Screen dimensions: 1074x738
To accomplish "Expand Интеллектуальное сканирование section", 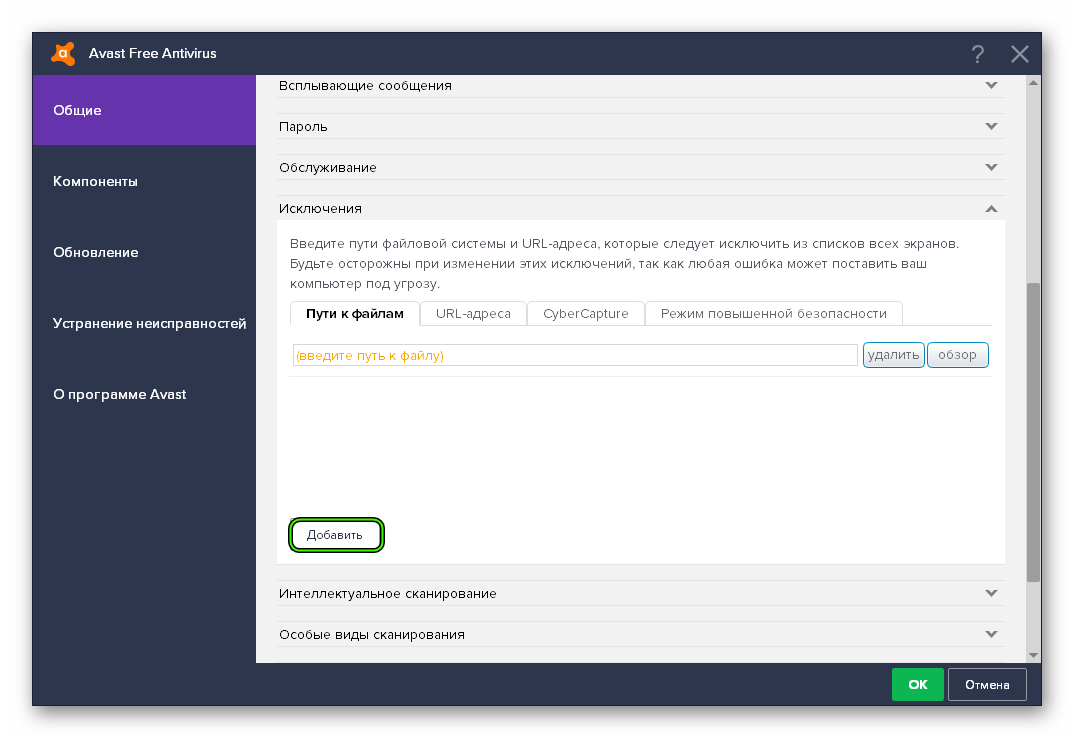I will [640, 593].
